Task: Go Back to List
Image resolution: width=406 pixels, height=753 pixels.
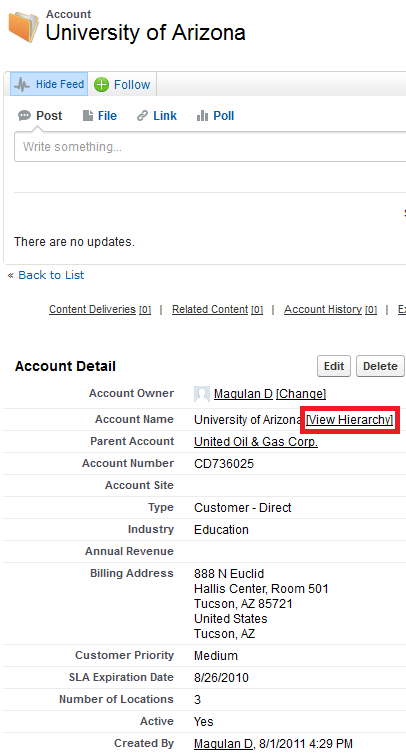Action: click(51, 275)
